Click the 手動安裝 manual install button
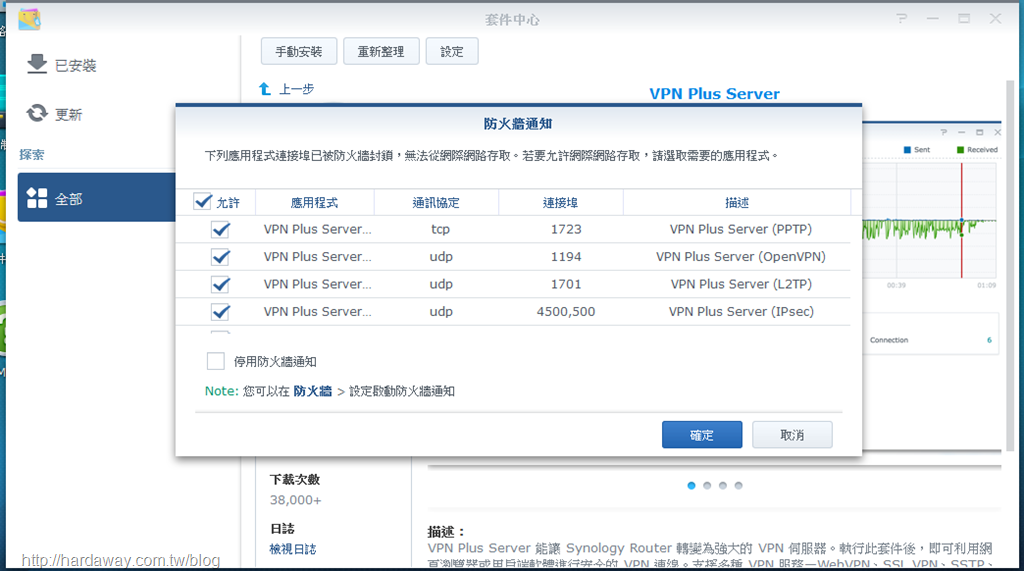Image resolution: width=1024 pixels, height=571 pixels. pyautogui.click(x=298, y=51)
